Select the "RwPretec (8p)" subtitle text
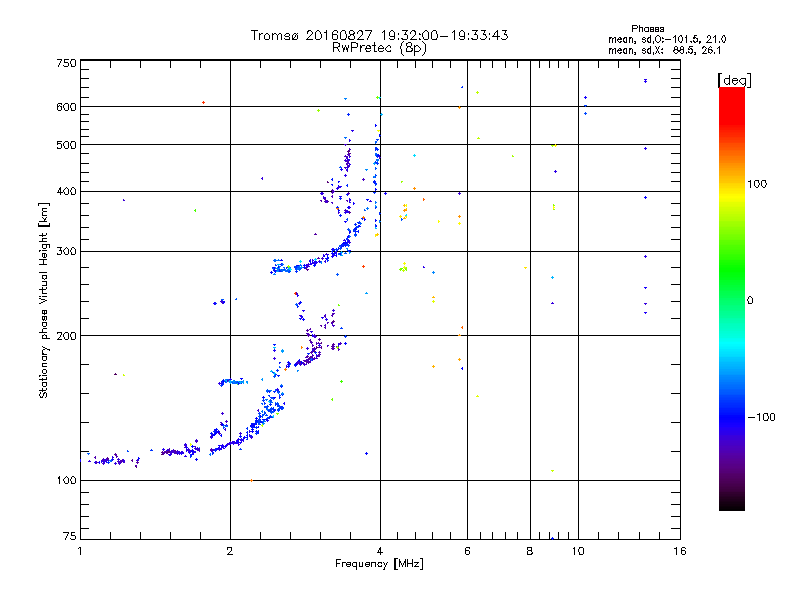Image resolution: width=800 pixels, height=600 pixels. point(379,48)
